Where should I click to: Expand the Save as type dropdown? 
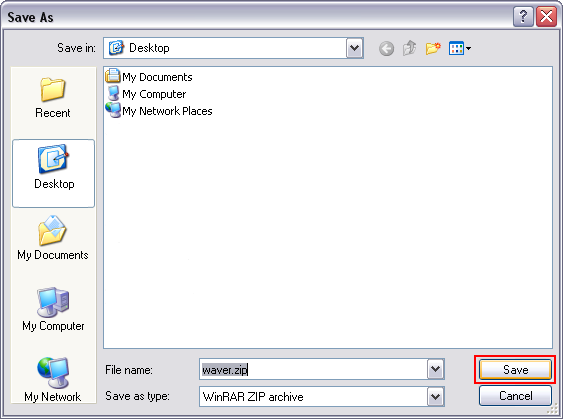[x=436, y=397]
